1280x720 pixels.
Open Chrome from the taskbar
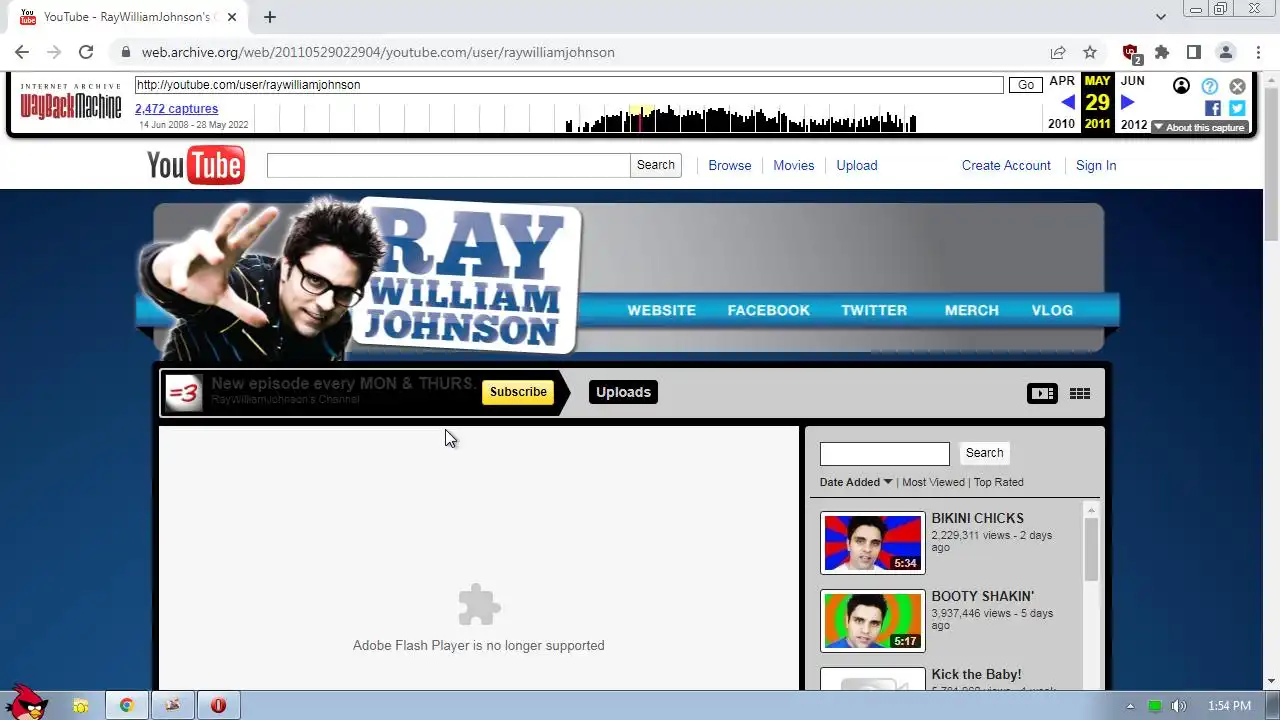[x=127, y=706]
